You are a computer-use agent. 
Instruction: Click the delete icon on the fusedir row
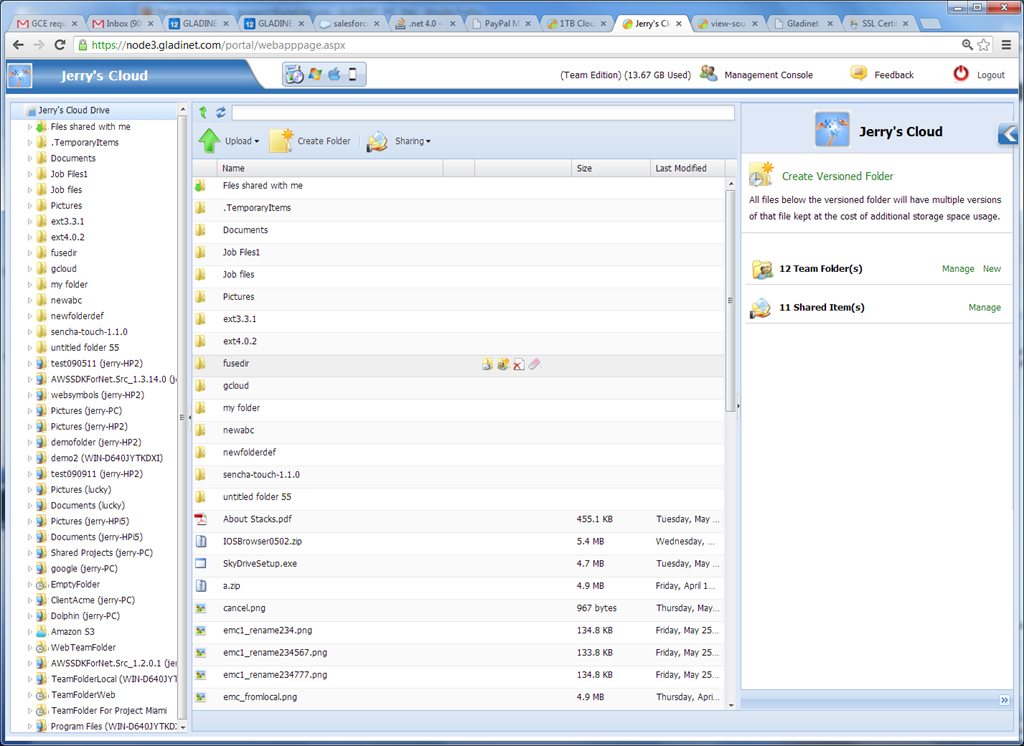tap(519, 365)
